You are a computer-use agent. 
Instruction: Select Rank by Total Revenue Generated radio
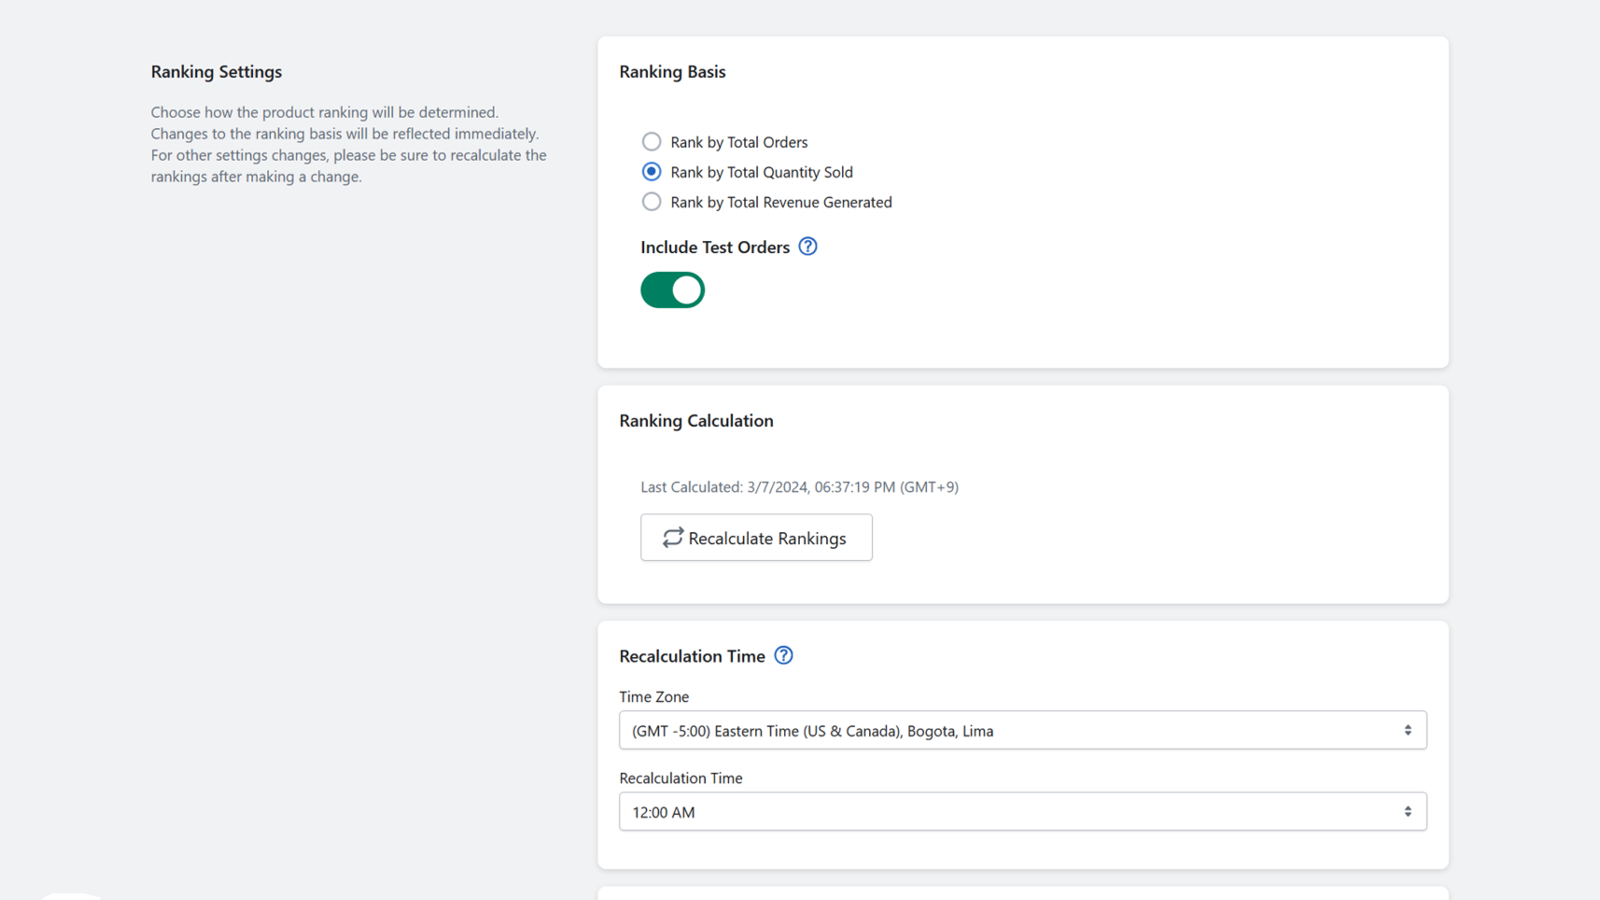click(652, 202)
